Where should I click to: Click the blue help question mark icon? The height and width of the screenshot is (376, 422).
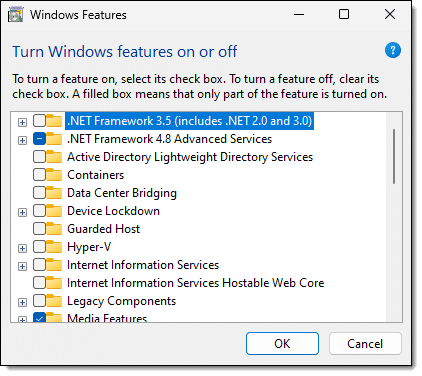coord(393,50)
